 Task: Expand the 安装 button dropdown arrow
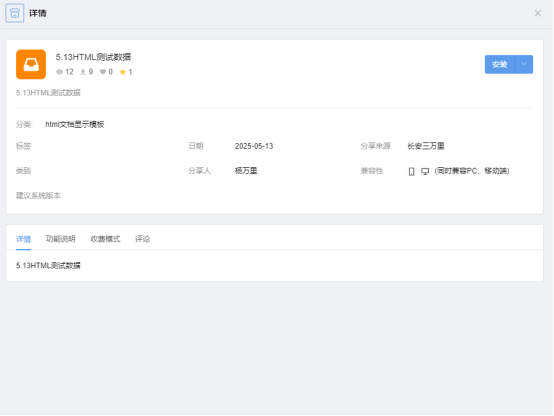click(x=524, y=64)
